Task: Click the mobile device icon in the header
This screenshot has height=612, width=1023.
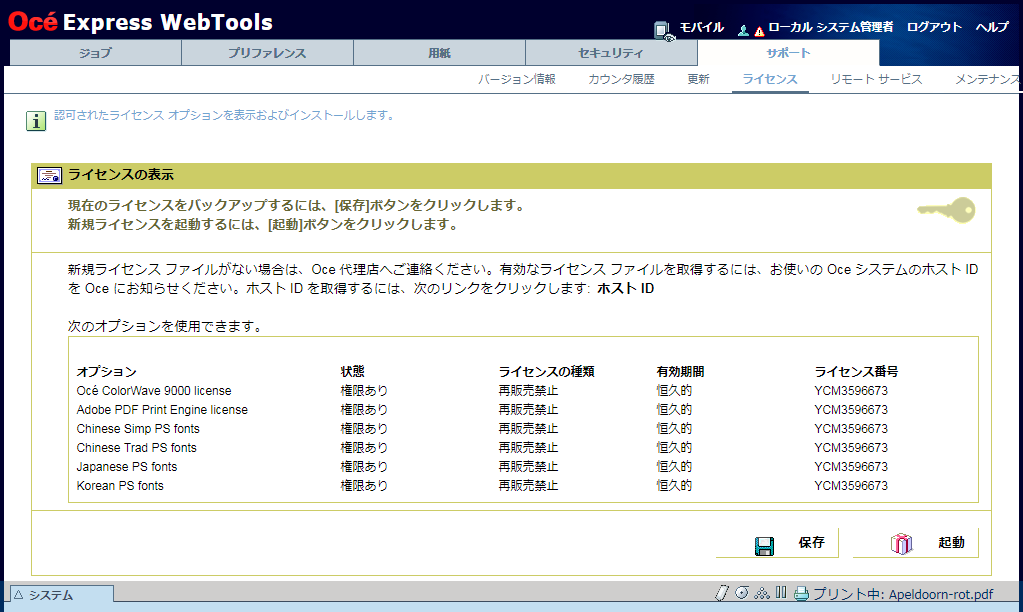Action: click(x=664, y=30)
